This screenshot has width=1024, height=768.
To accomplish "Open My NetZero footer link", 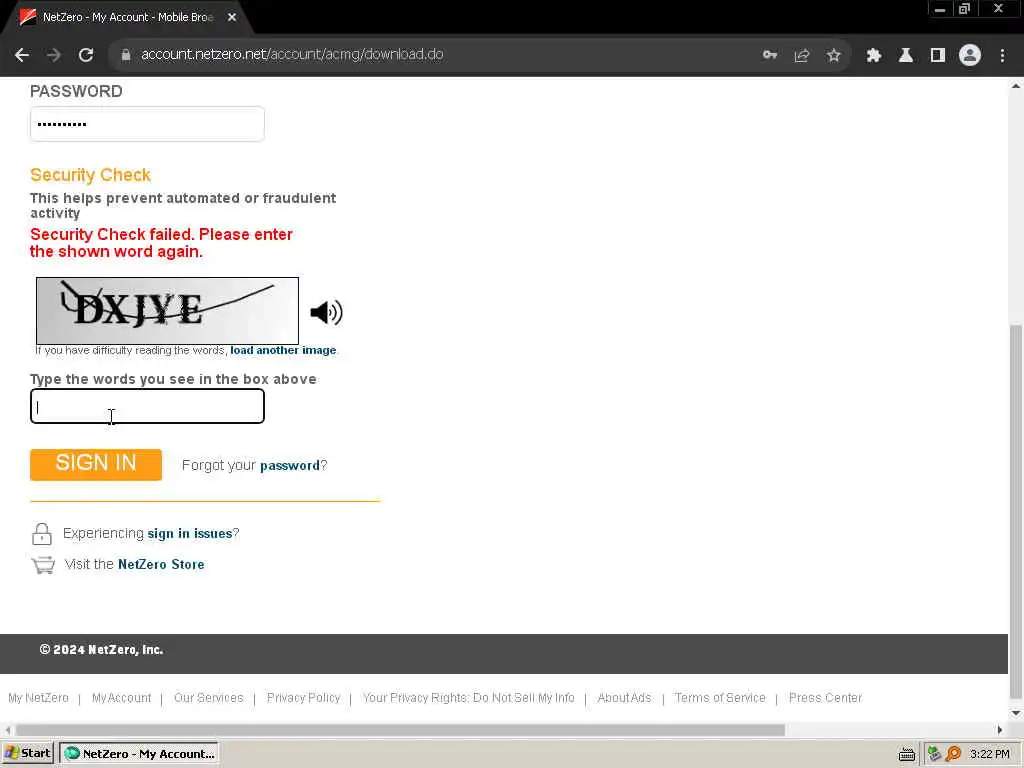I will 39,697.
